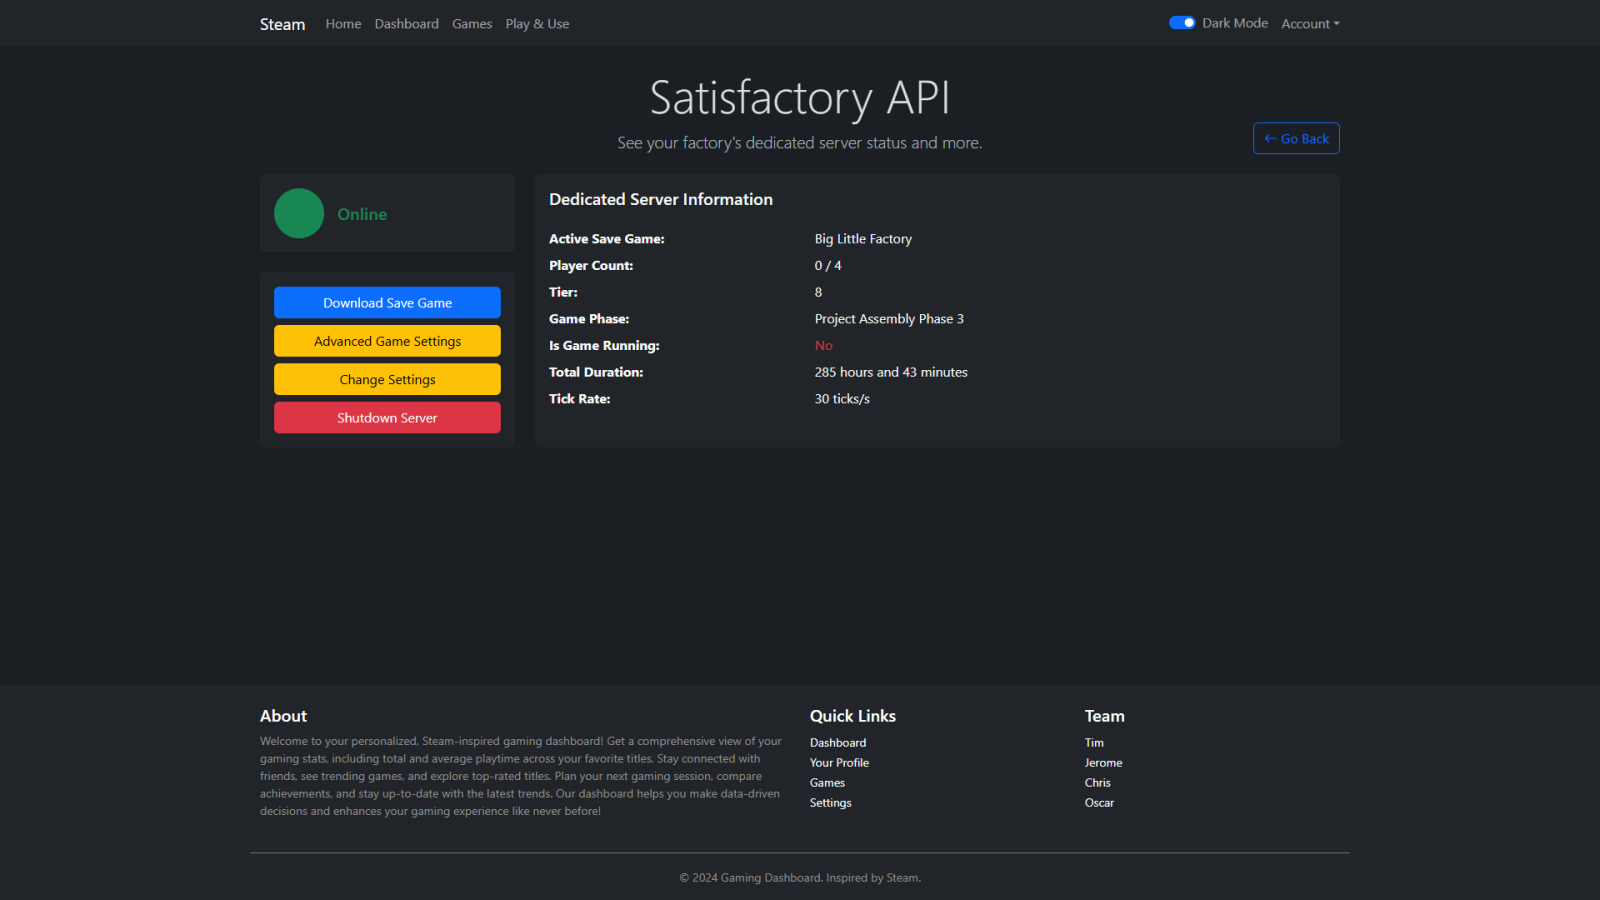This screenshot has height=900, width=1600.
Task: Select Dashboard in the navigation bar
Action: [406, 23]
